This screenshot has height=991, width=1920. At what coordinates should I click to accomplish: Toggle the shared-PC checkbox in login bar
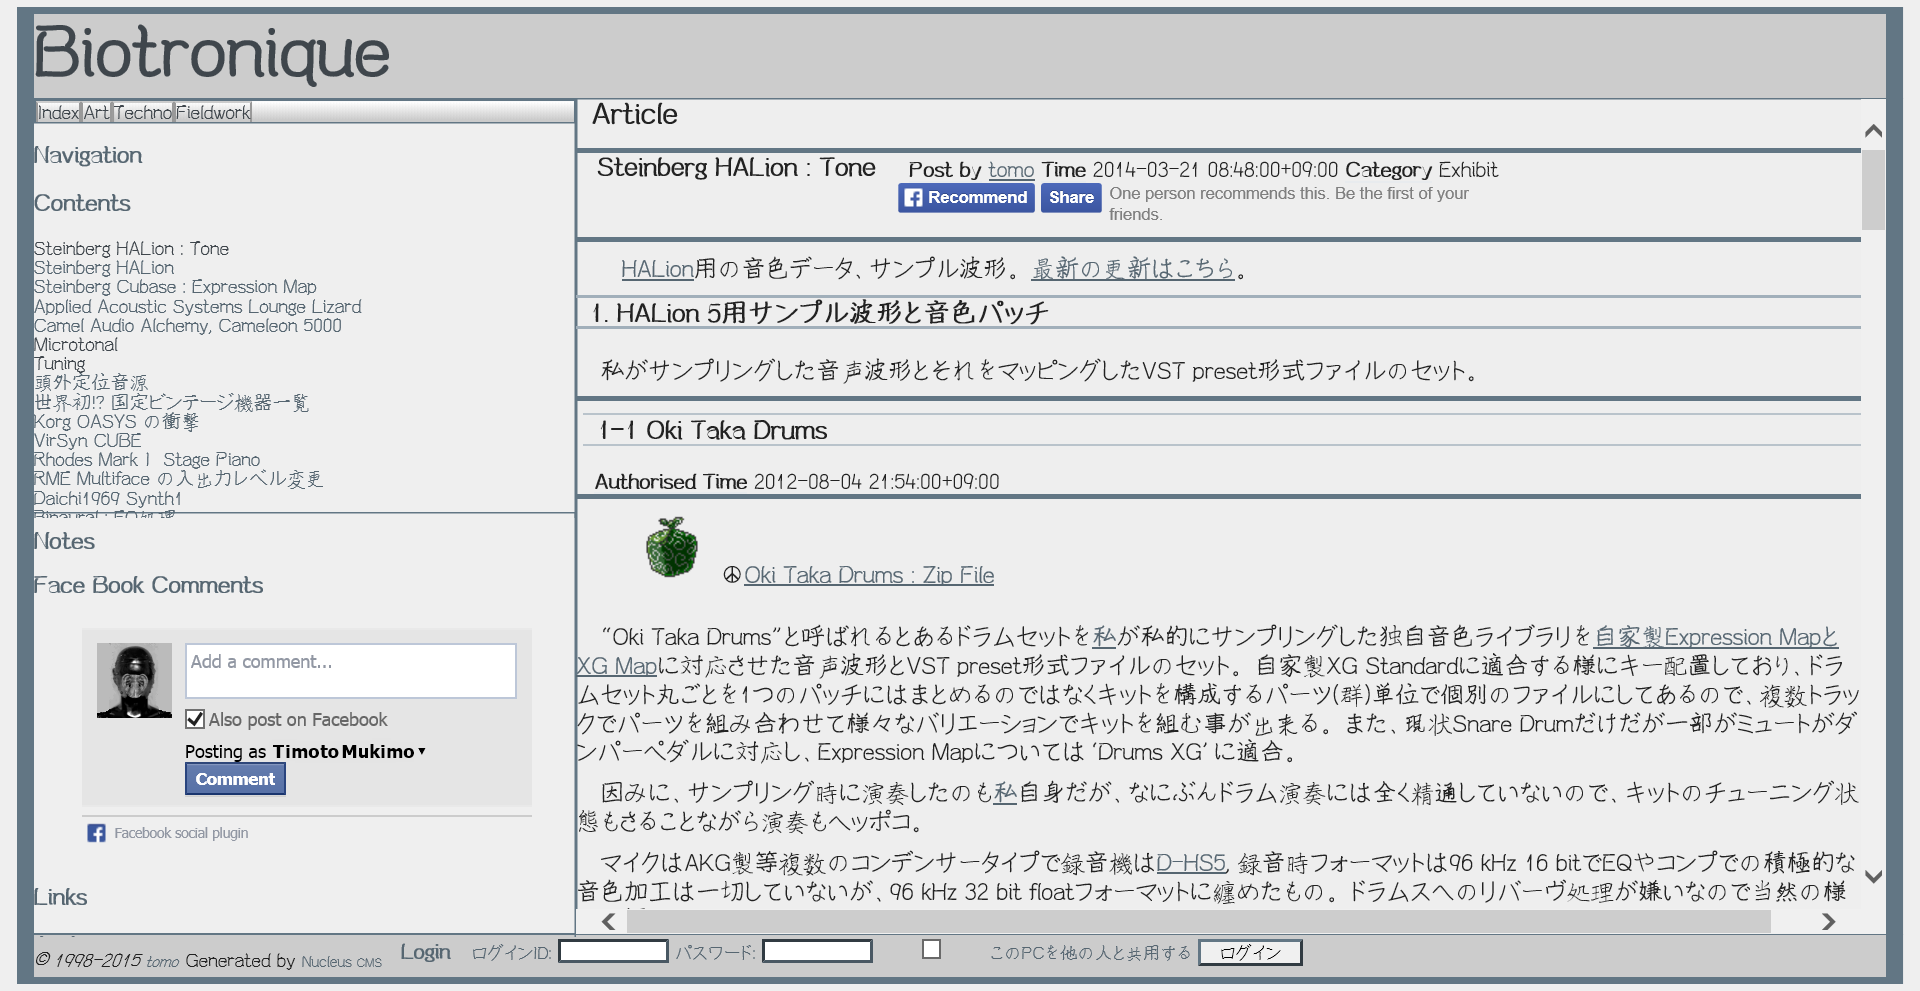pos(931,949)
